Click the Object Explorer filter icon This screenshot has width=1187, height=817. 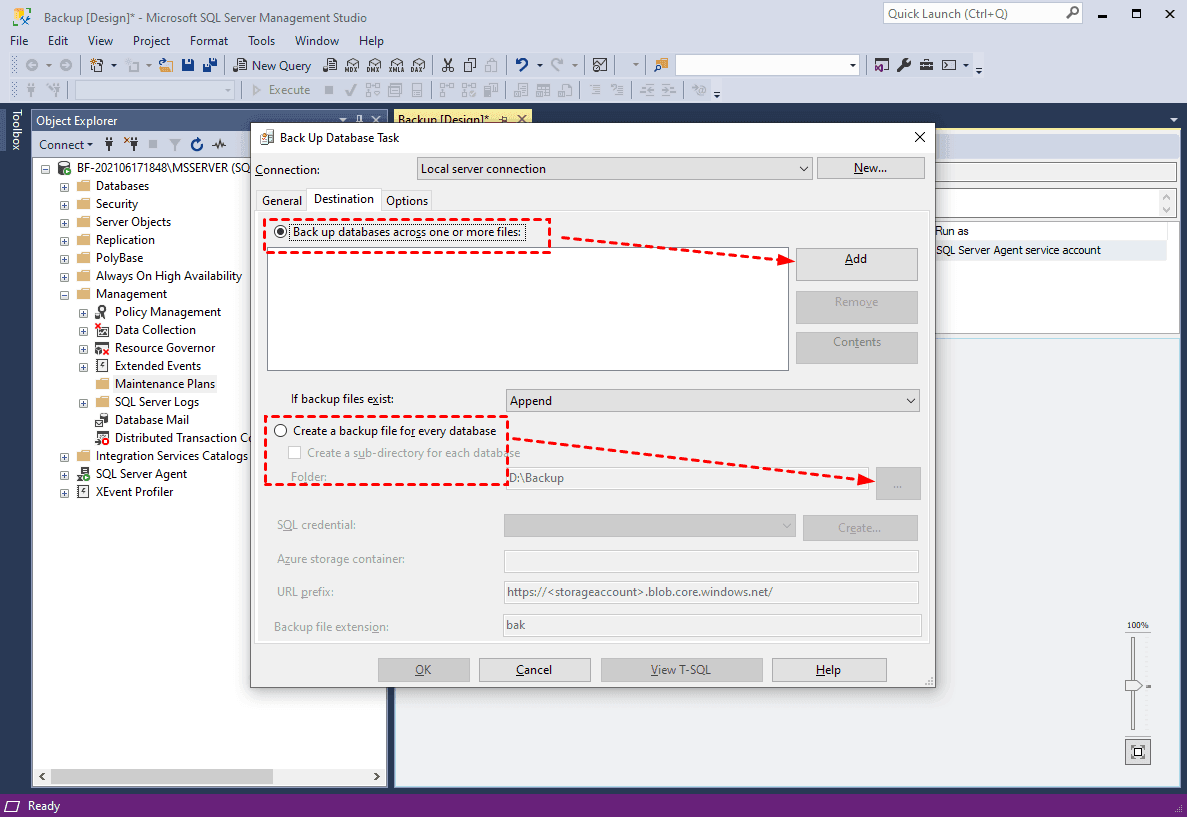(x=175, y=144)
